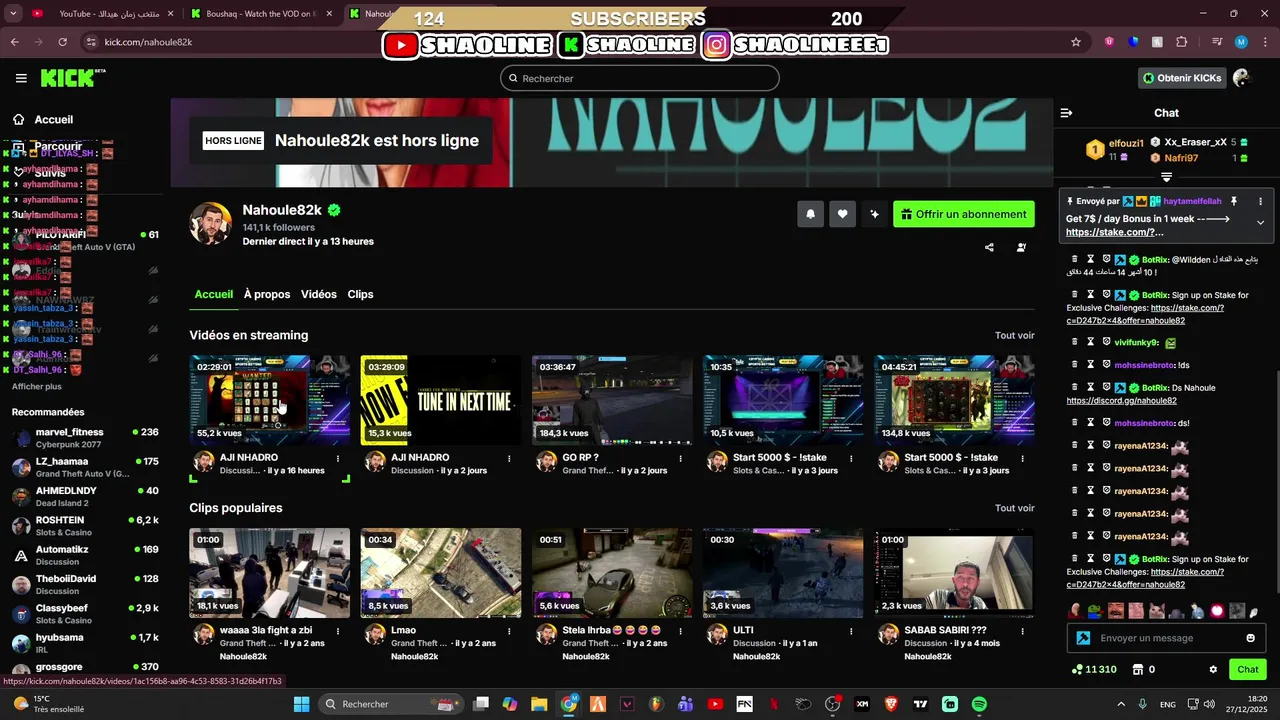Open the shop icon beside 0
This screenshot has height=720, width=1280.
1137,669
